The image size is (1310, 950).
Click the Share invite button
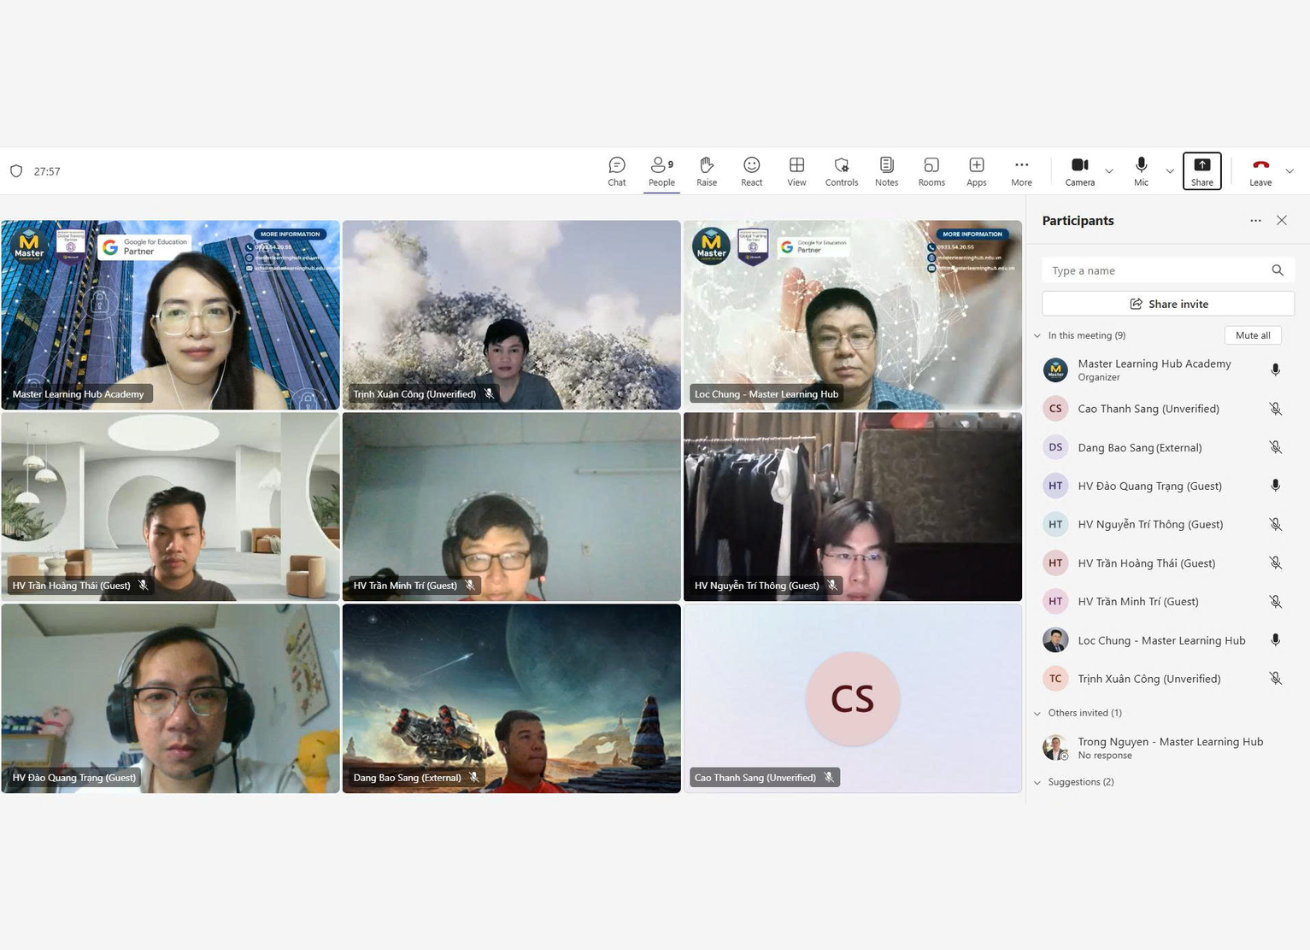coord(1168,304)
